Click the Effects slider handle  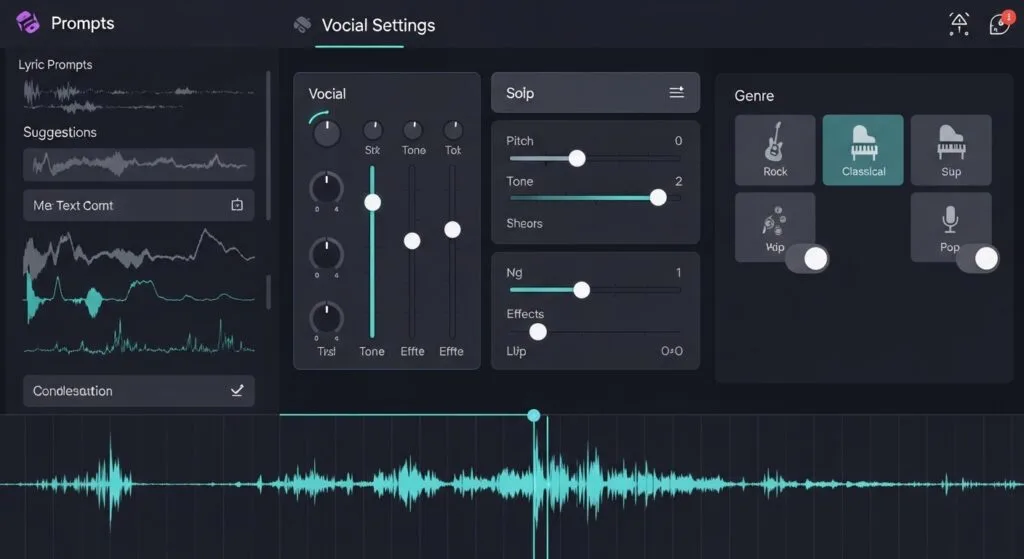coord(537,332)
